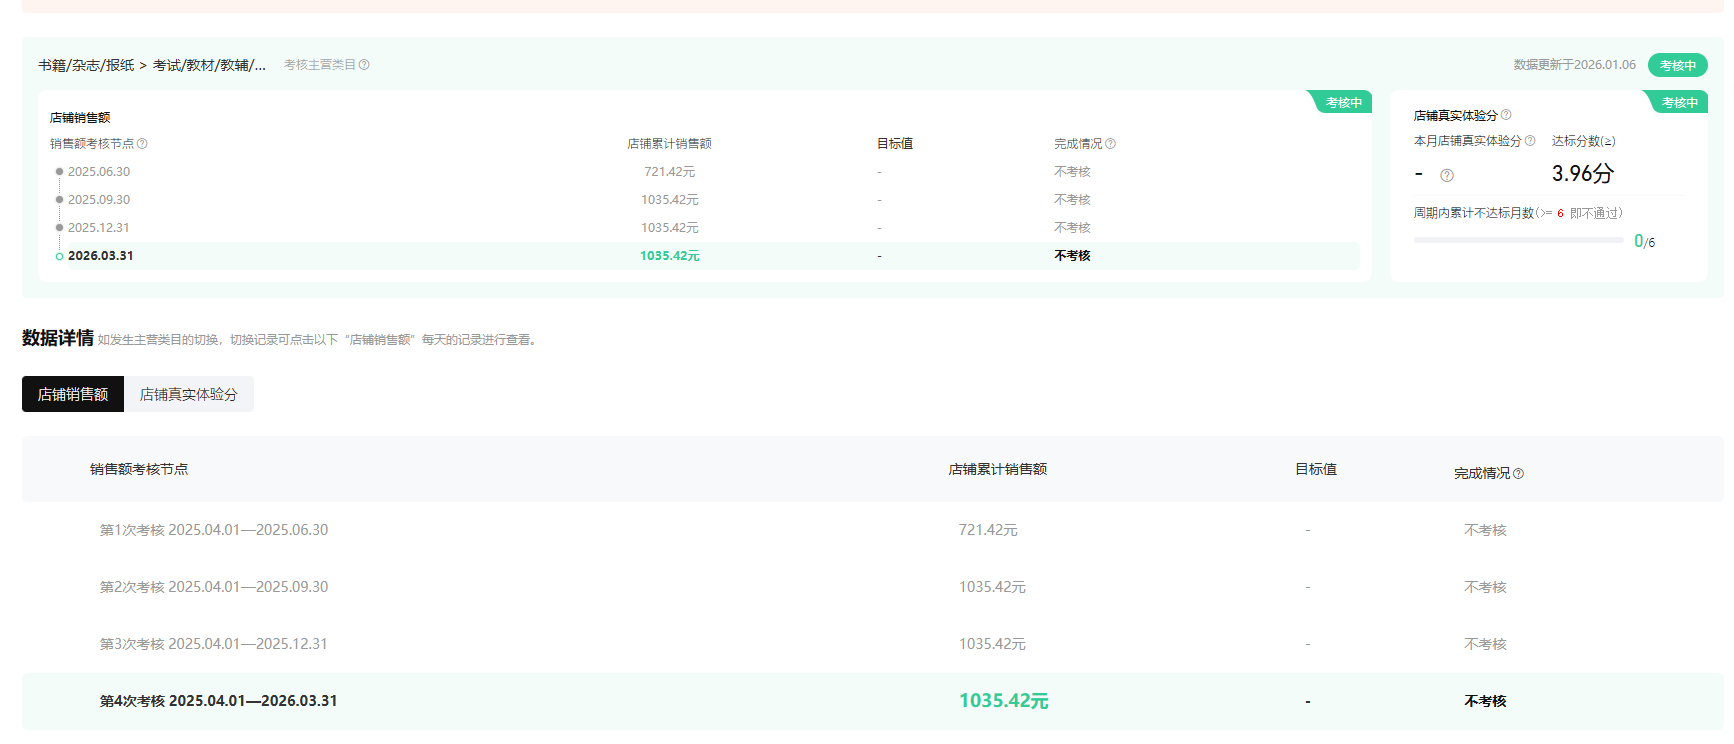
Task: Select the 2025.06.30 timeline node dot
Action: (59, 172)
